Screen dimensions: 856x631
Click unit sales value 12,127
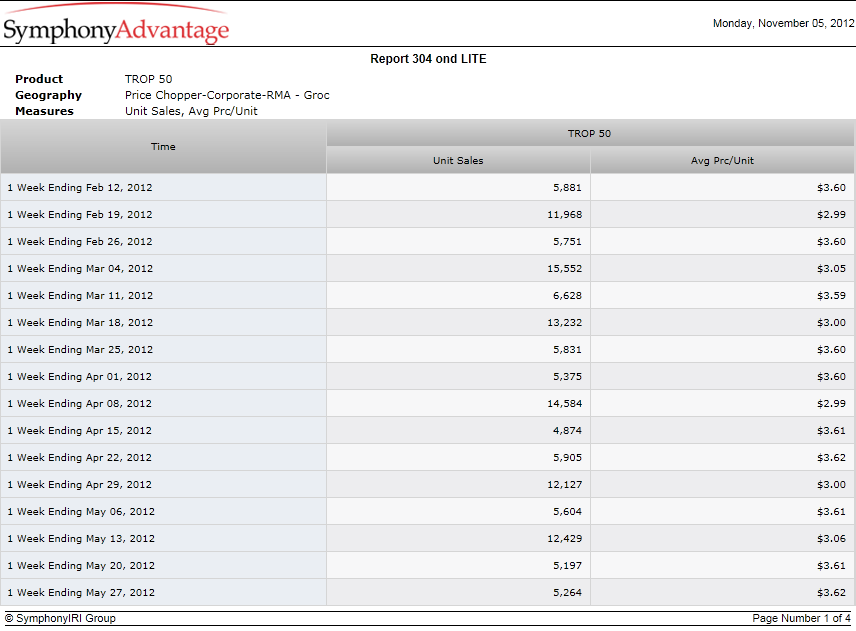pyautogui.click(x=564, y=485)
